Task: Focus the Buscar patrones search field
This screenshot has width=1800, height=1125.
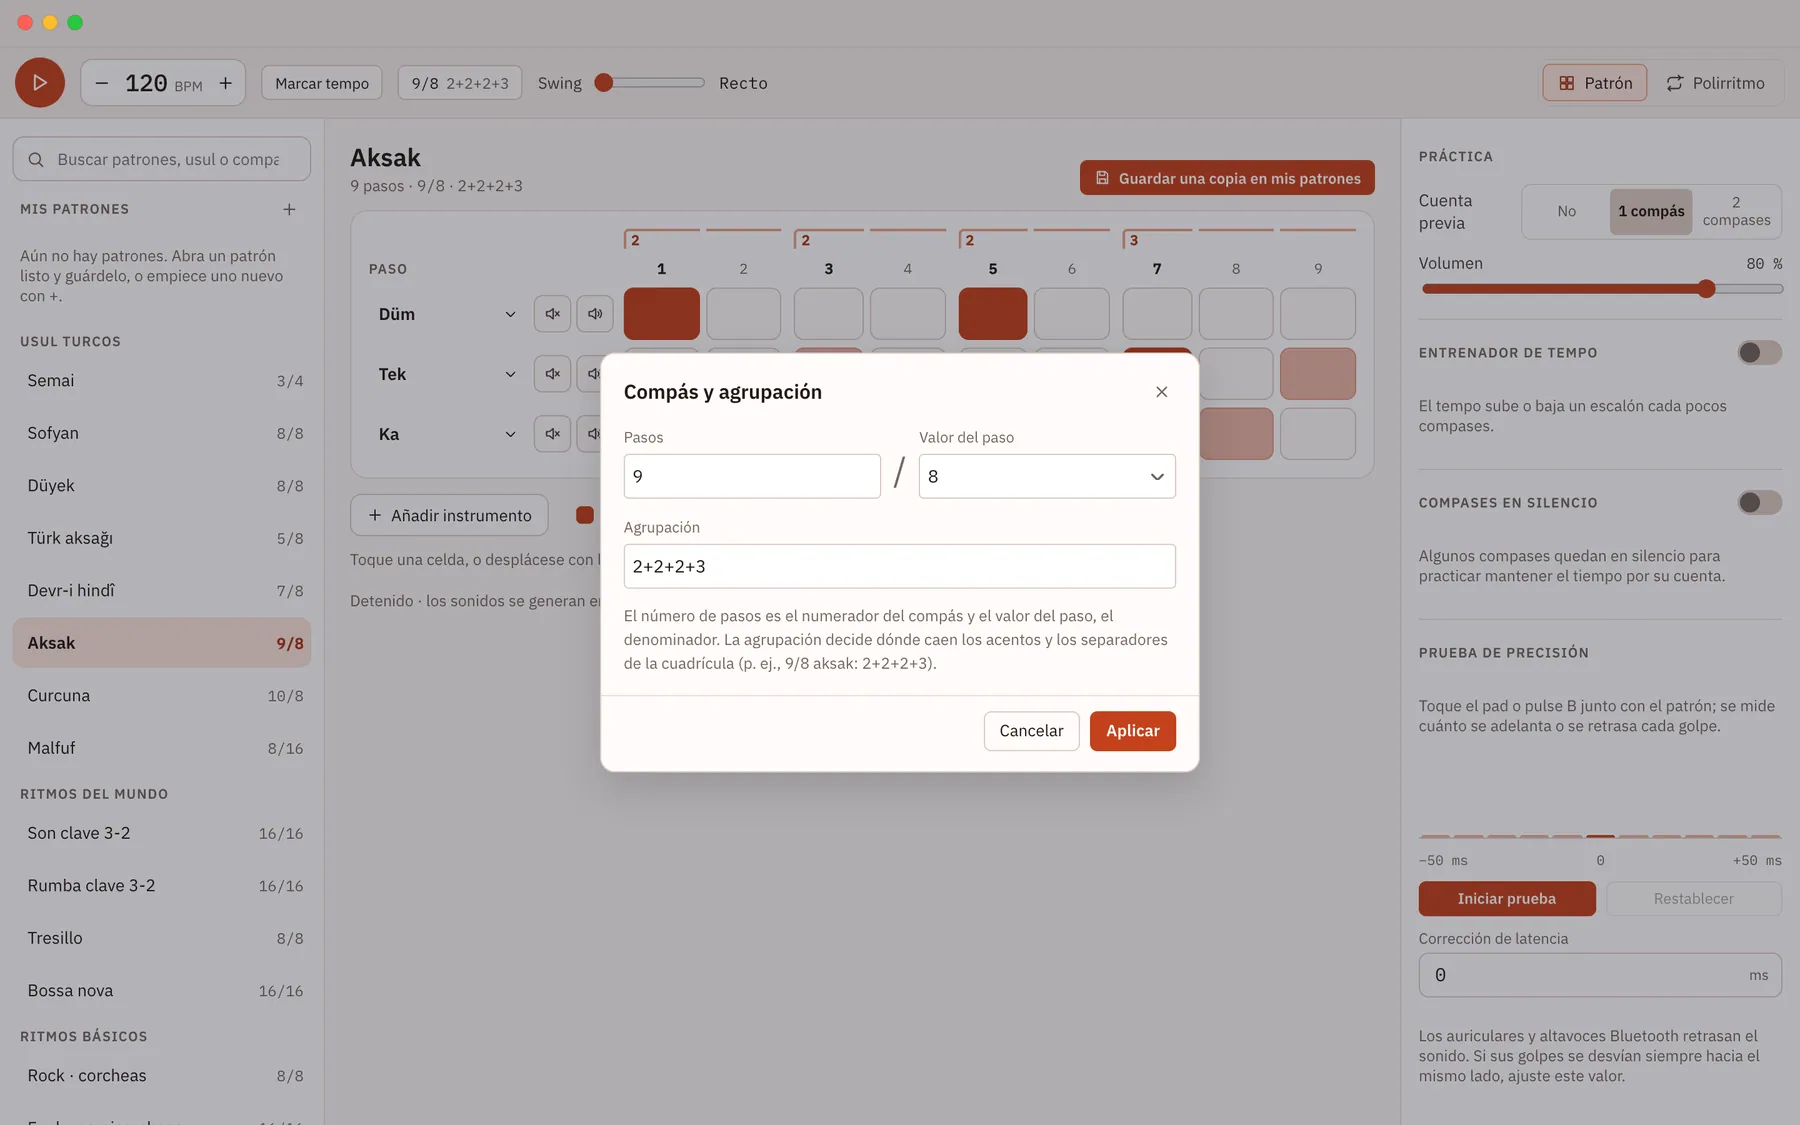Action: pos(162,160)
